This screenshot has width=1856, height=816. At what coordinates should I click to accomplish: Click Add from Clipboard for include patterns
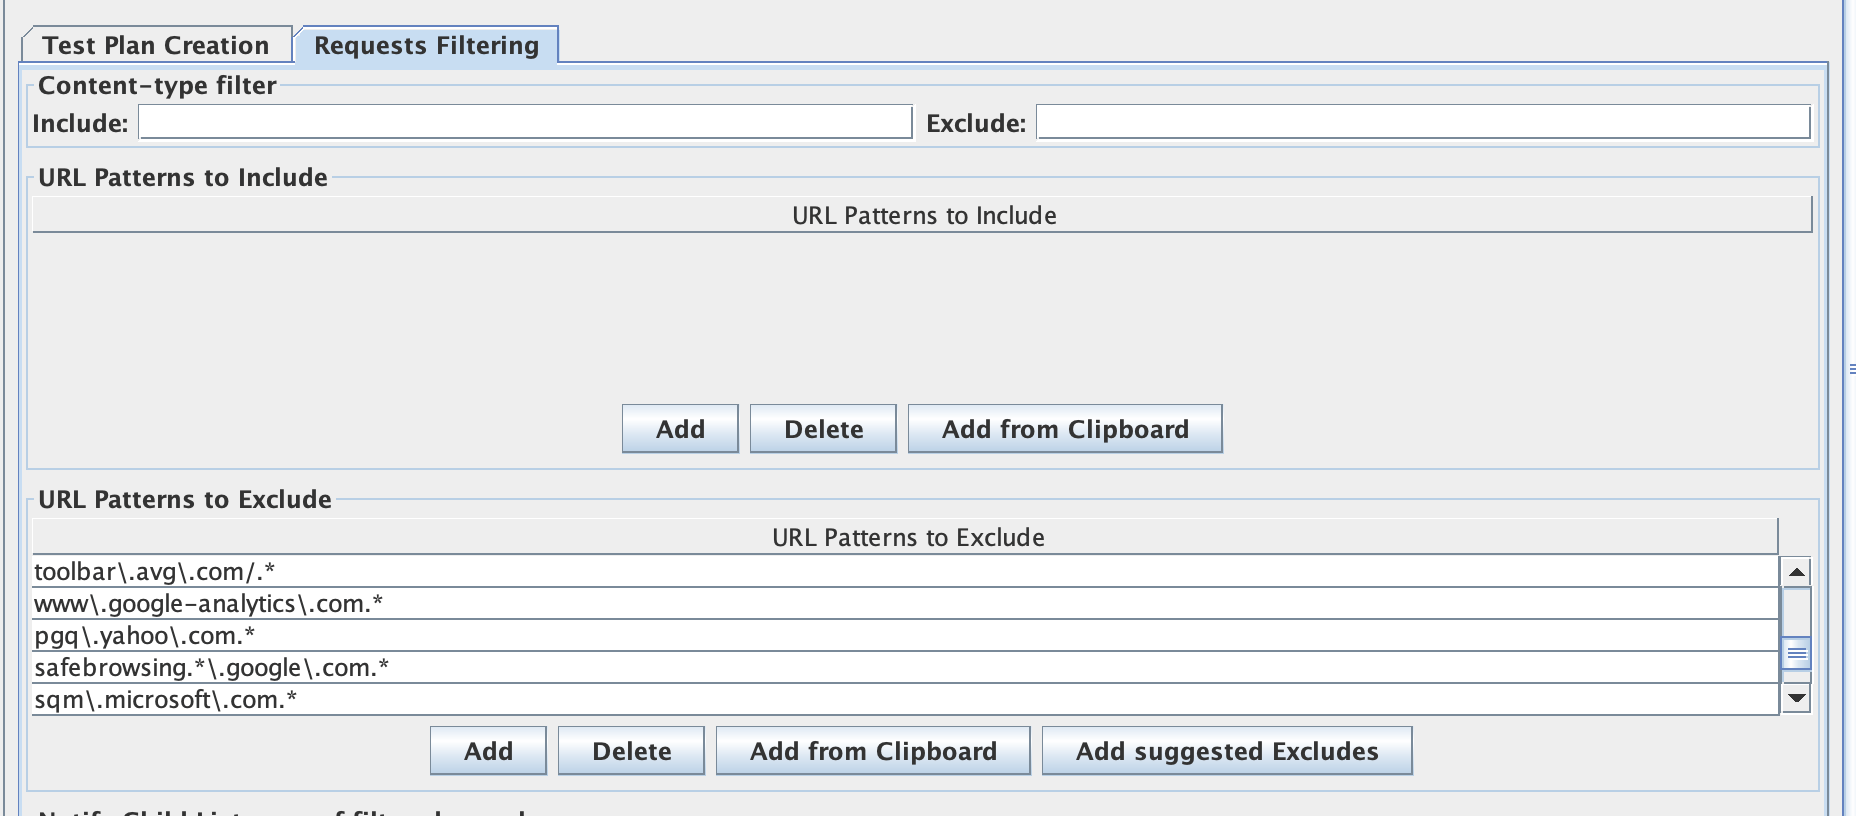tap(1064, 428)
